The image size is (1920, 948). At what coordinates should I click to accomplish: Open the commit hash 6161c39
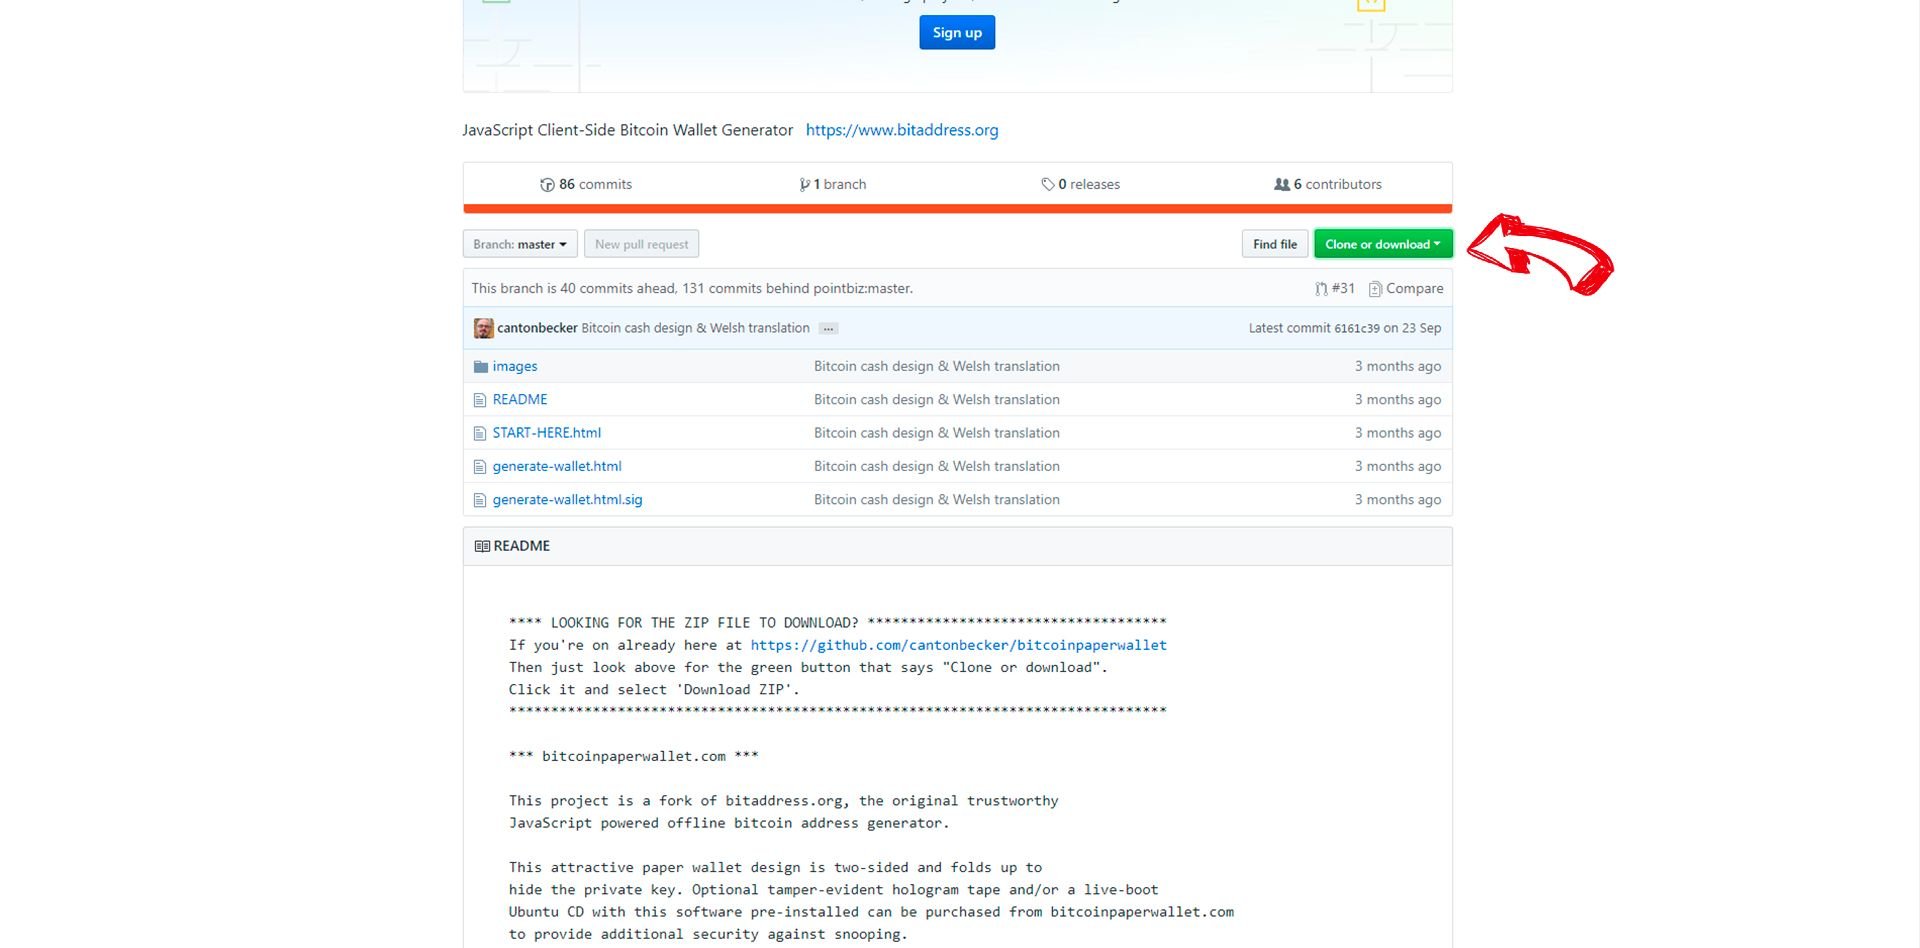click(x=1356, y=328)
